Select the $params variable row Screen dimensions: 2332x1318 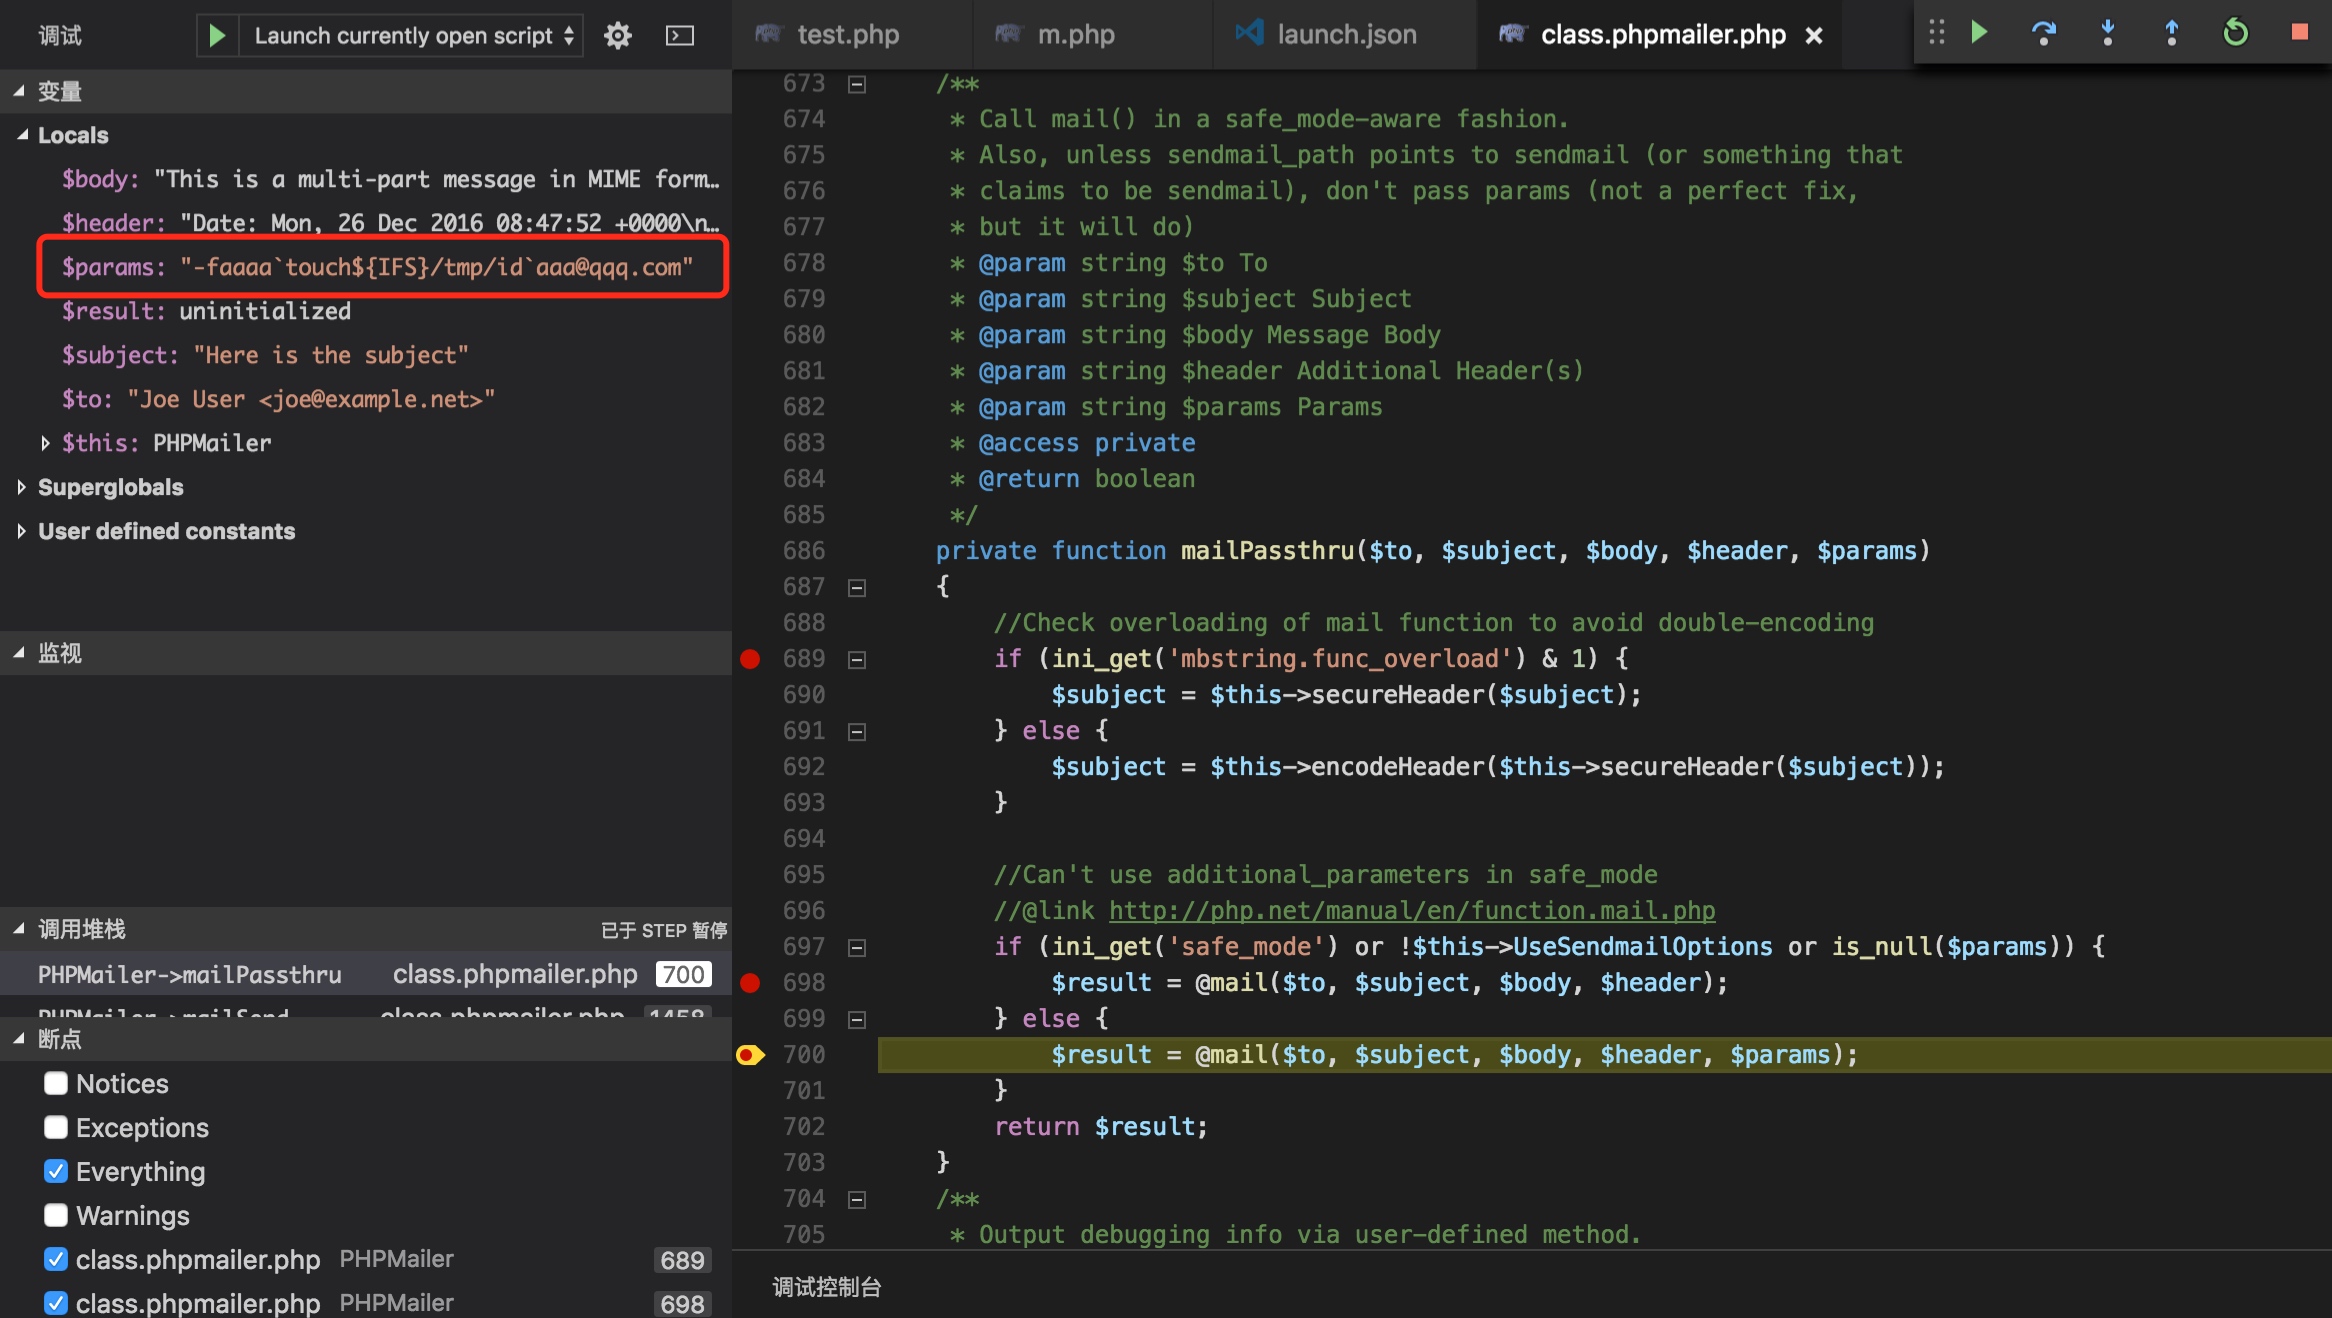366,267
